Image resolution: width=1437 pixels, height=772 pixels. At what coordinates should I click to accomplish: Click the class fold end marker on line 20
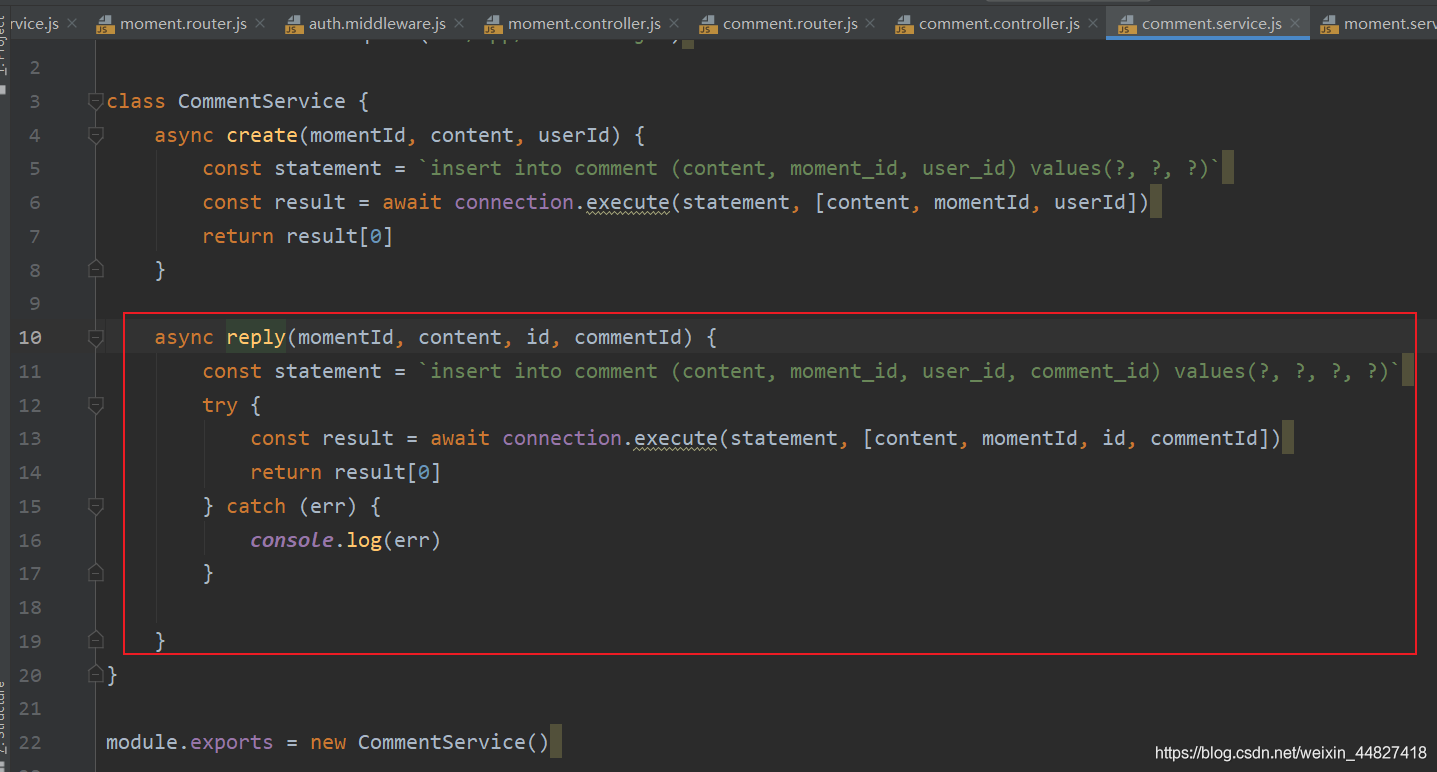(95, 674)
